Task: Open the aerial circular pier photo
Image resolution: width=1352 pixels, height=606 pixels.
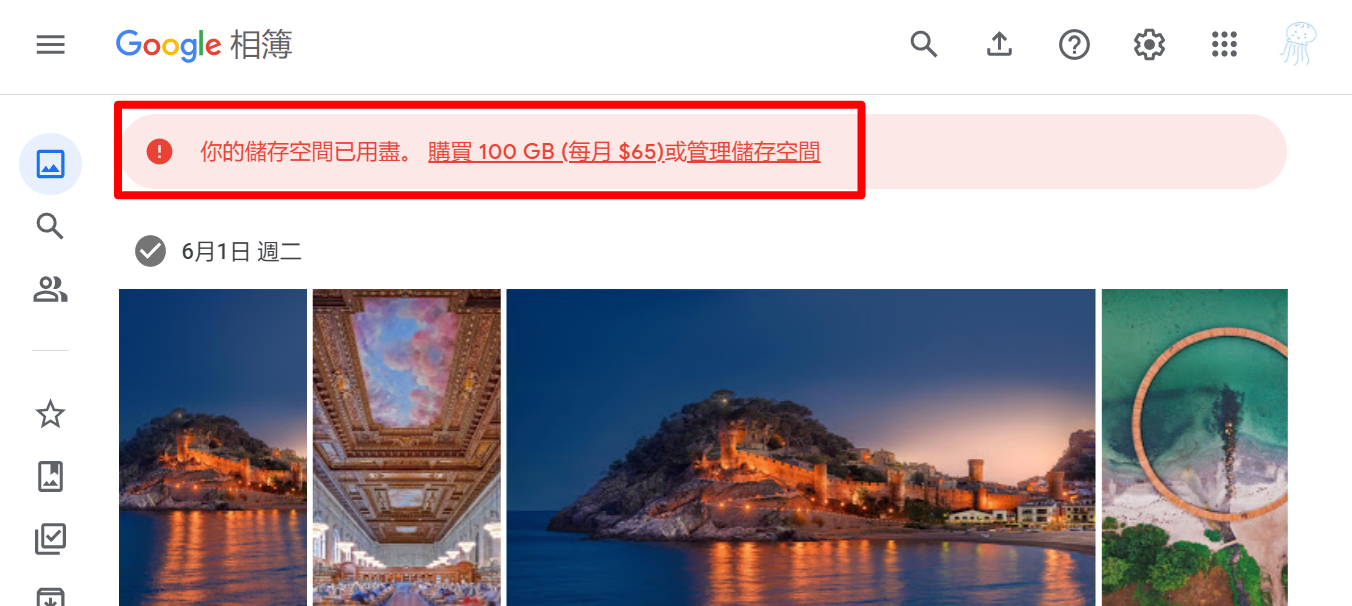Action: click(x=1195, y=447)
